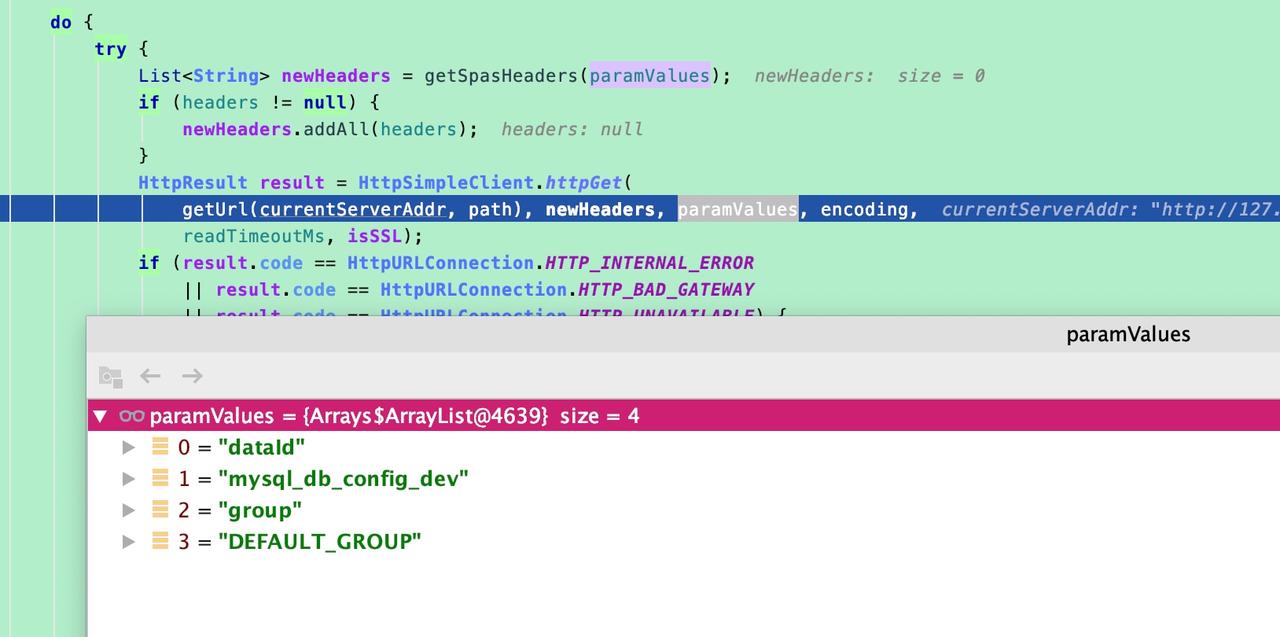Click the getSpasHeaders method call
This screenshot has width=1280, height=637.
coord(502,76)
